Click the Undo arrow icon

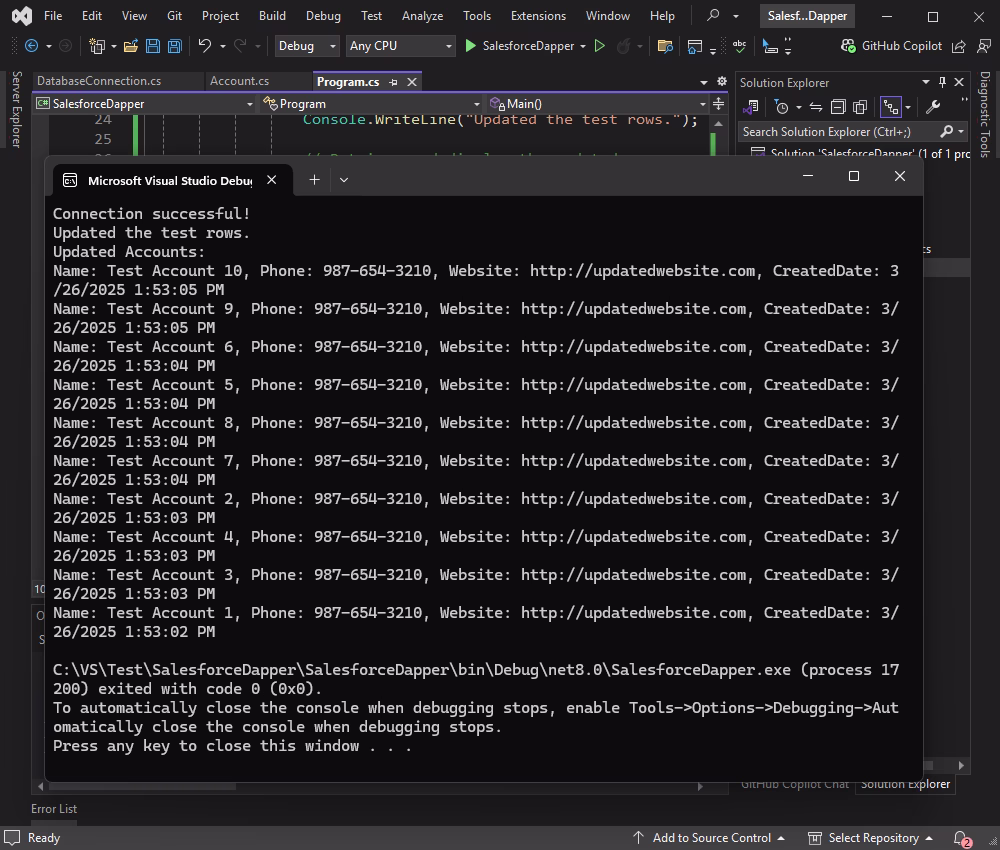pyautogui.click(x=205, y=46)
